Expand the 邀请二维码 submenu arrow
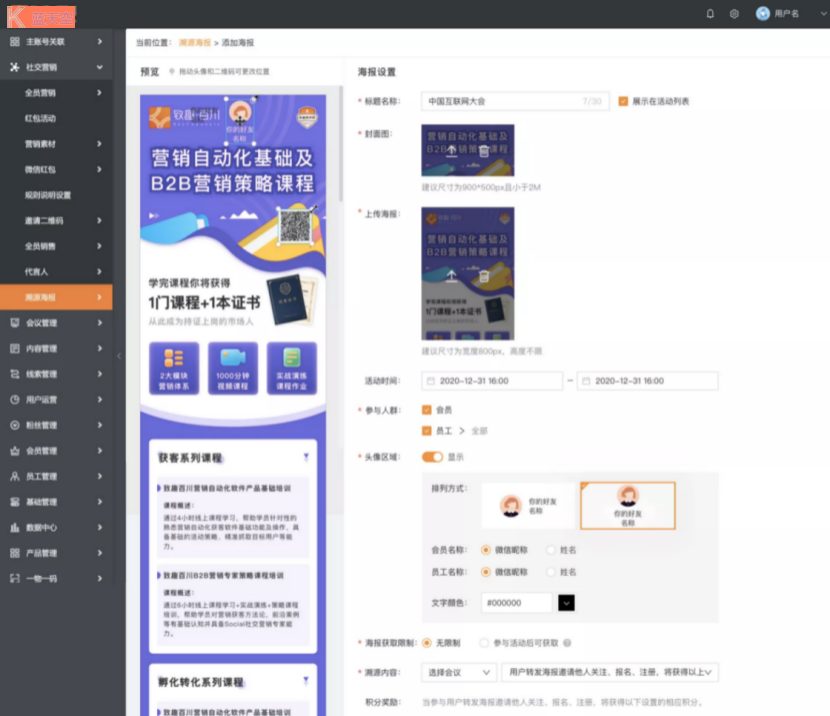 coord(99,221)
